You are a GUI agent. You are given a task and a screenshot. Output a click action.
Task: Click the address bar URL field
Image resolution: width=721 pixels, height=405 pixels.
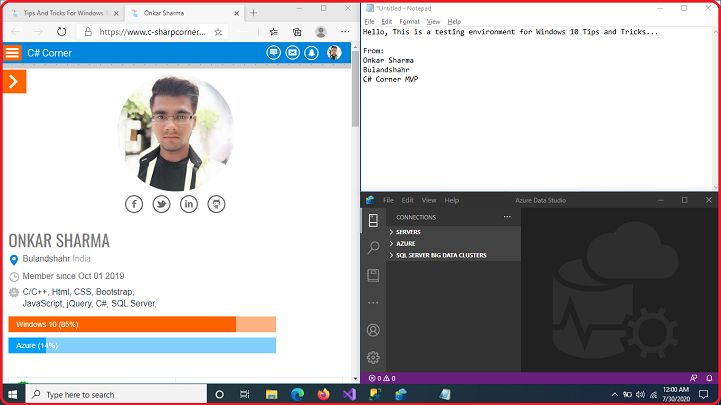[x=152, y=32]
